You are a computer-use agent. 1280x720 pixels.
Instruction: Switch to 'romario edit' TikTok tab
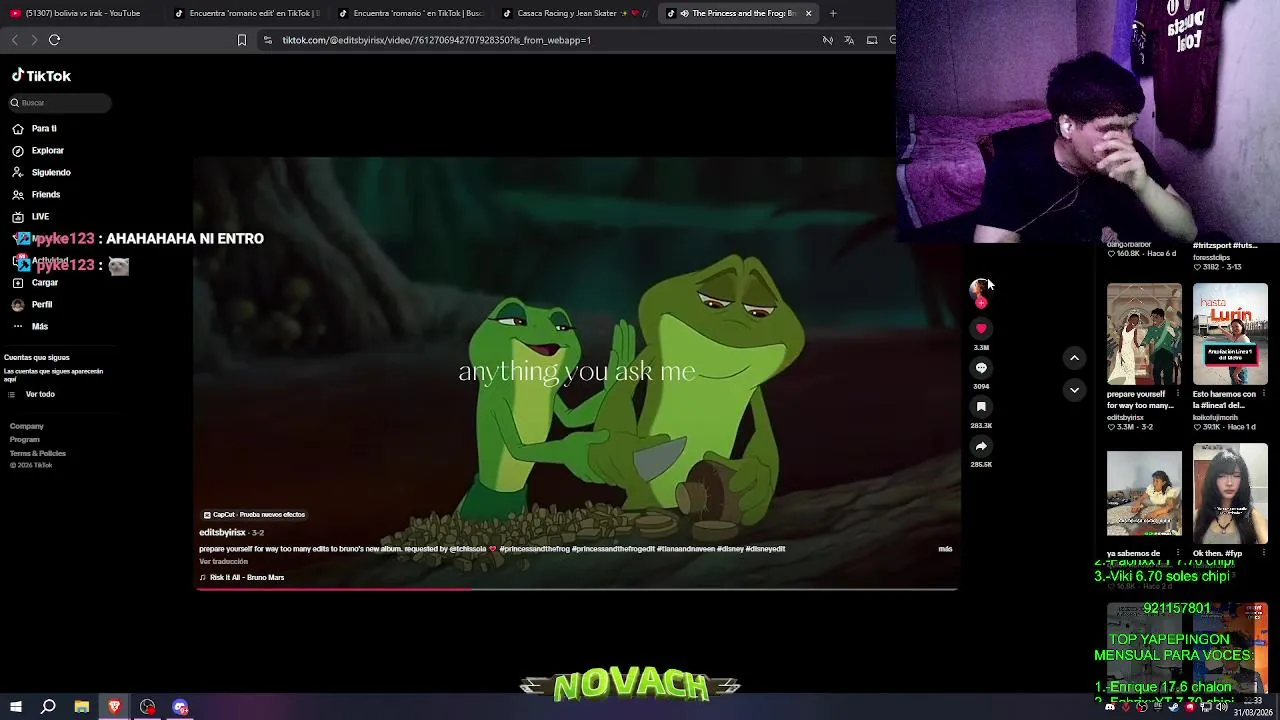tap(245, 13)
